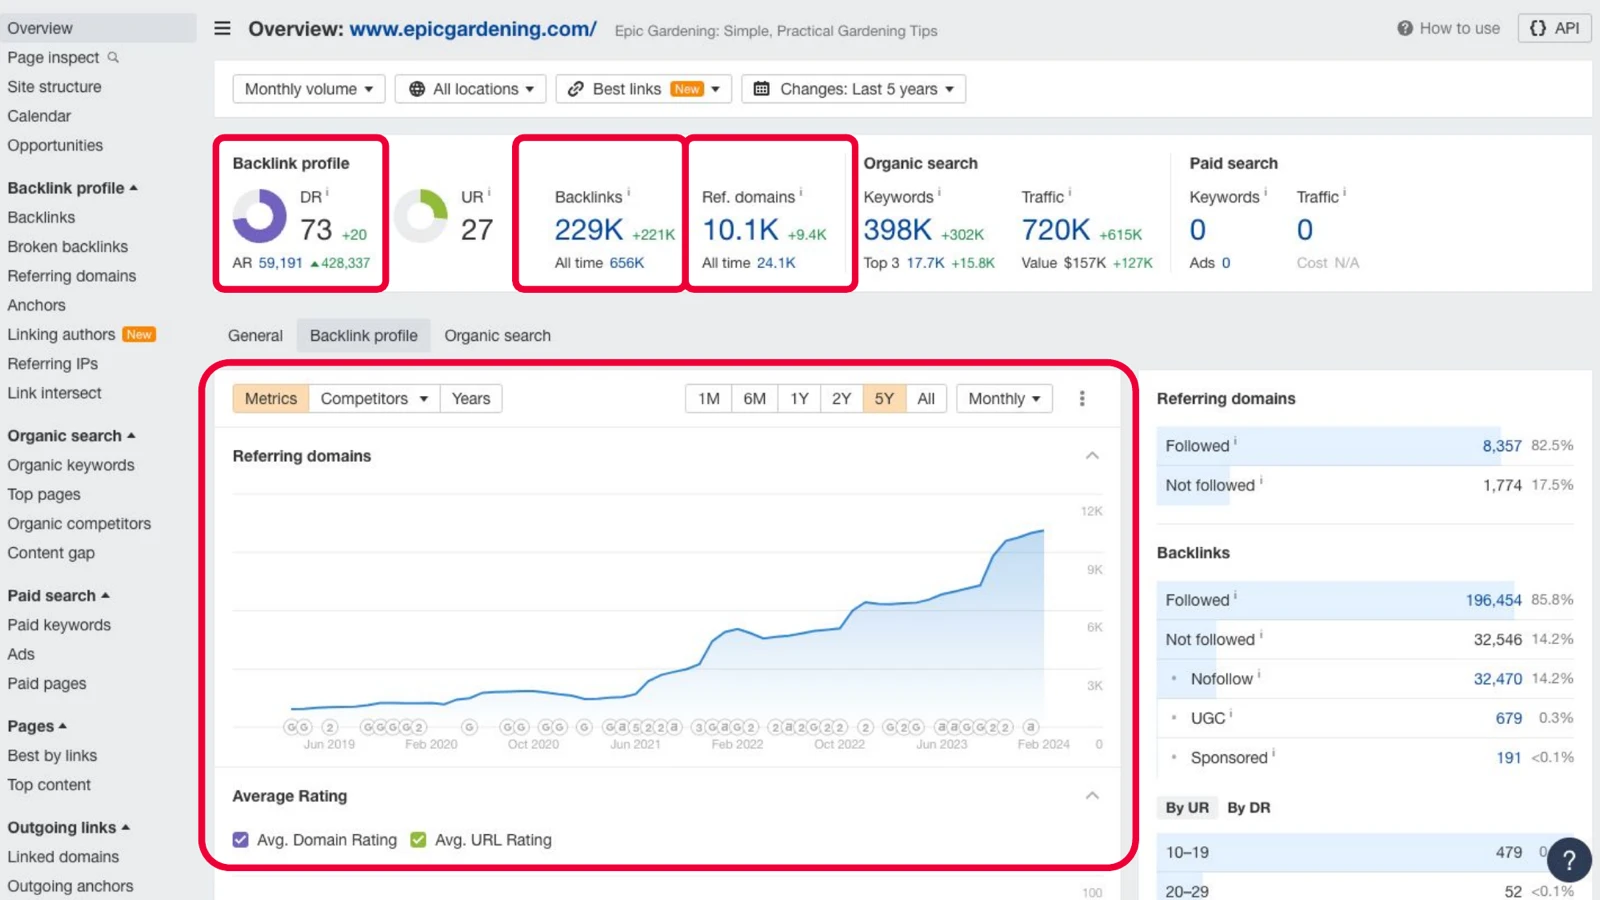This screenshot has height=900, width=1600.
Task: Click info icon next to DR
Action: click(x=327, y=192)
